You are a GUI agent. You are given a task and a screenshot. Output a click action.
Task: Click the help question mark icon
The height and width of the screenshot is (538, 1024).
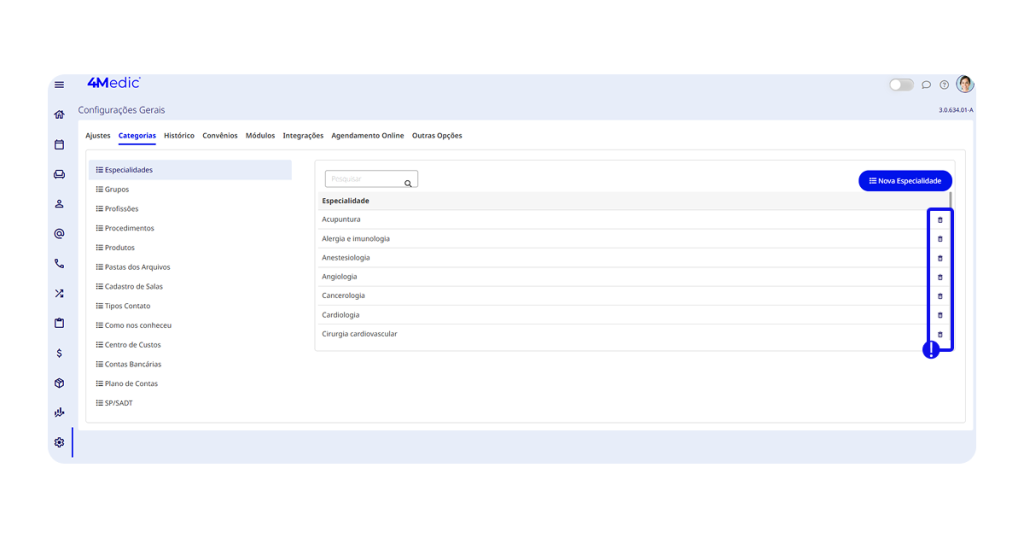(944, 85)
